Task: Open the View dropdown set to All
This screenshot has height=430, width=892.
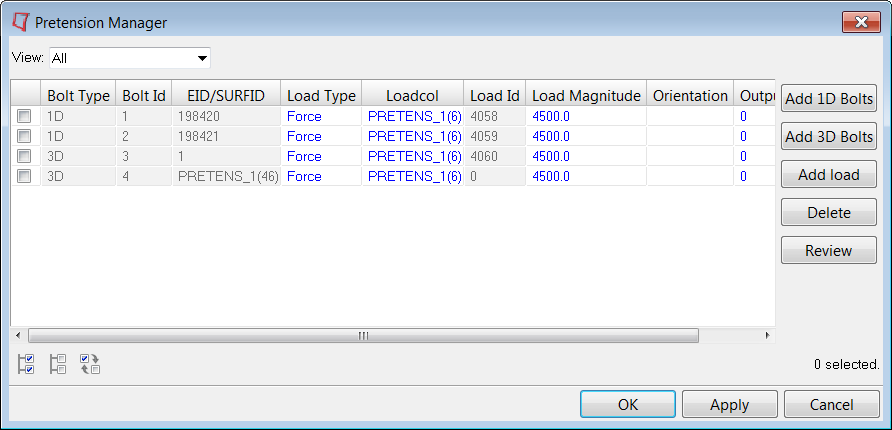Action: click(x=129, y=58)
